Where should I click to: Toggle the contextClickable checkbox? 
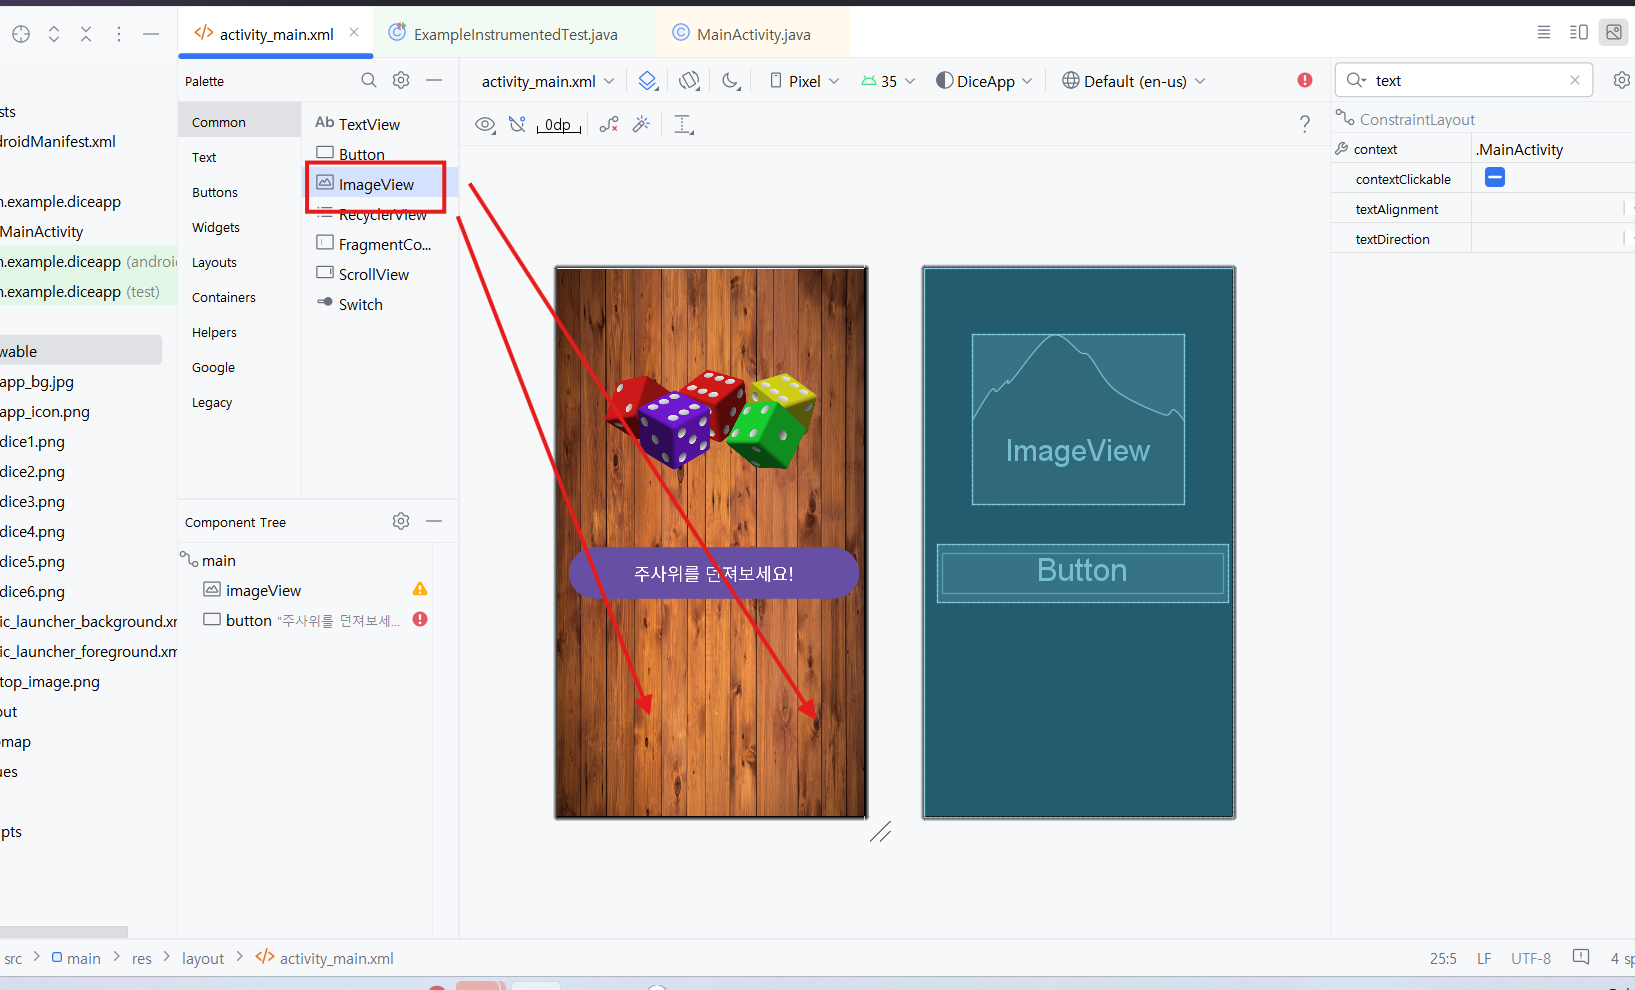[1495, 178]
